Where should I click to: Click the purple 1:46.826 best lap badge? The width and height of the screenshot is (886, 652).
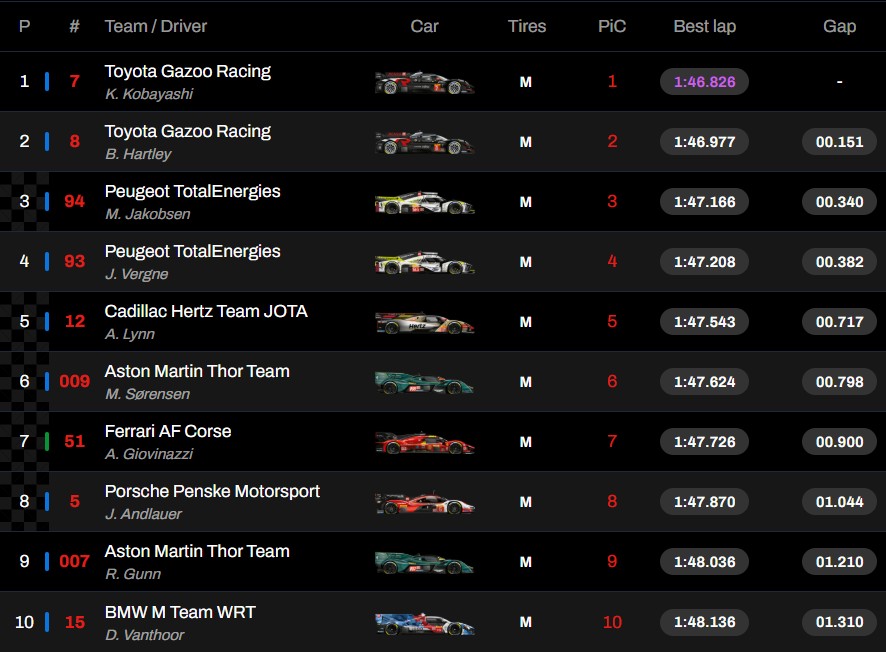(704, 82)
